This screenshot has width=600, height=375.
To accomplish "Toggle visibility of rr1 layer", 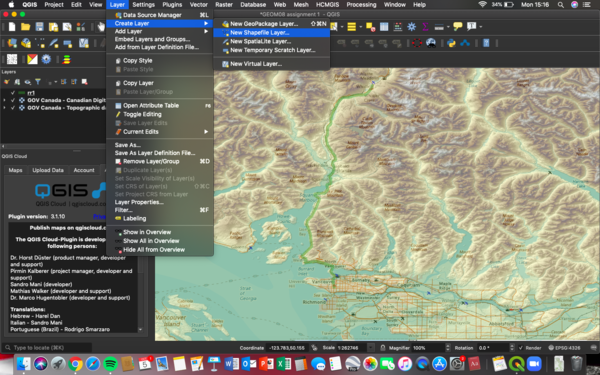I will [13, 93].
